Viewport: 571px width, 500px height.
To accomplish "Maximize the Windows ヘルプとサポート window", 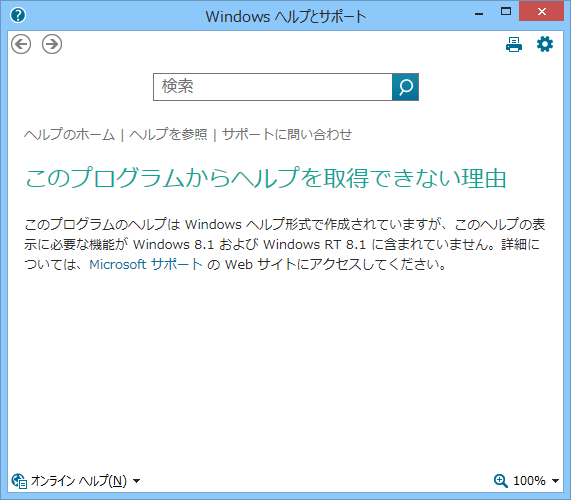I will pyautogui.click(x=506, y=11).
